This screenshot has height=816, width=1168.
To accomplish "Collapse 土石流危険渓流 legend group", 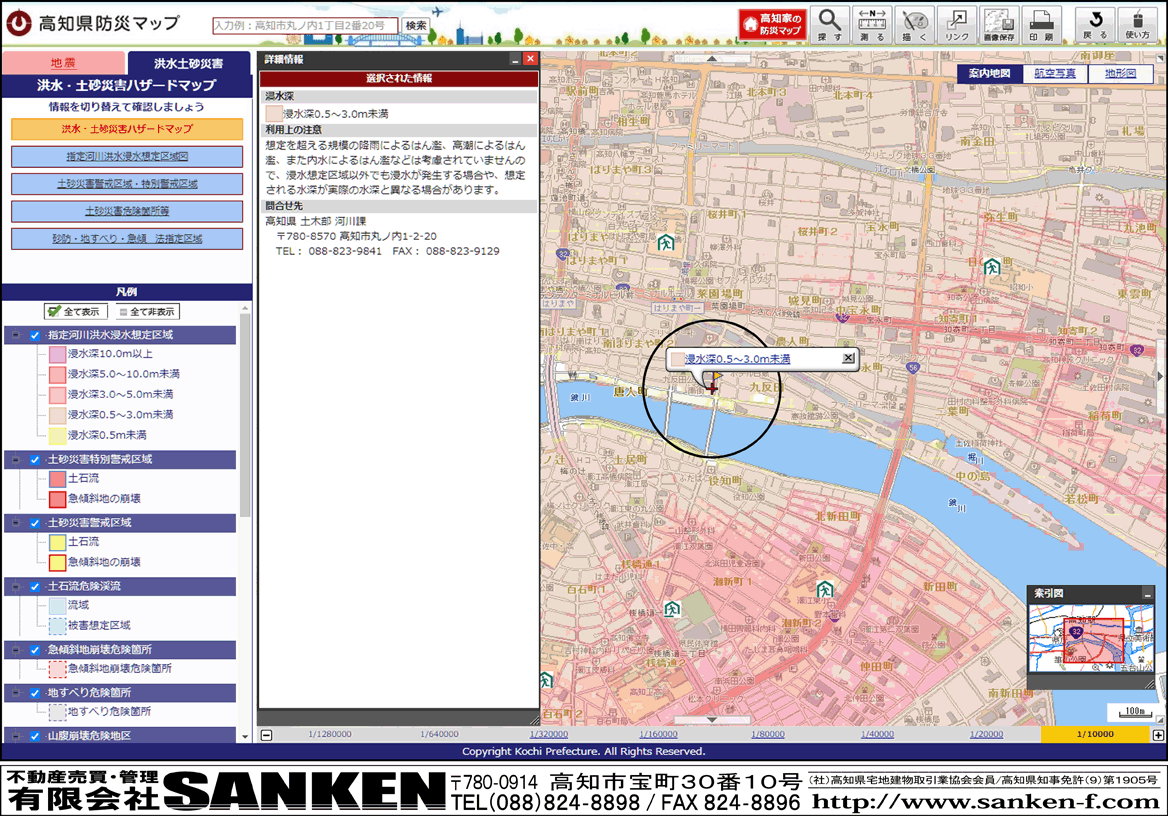I will point(16,586).
